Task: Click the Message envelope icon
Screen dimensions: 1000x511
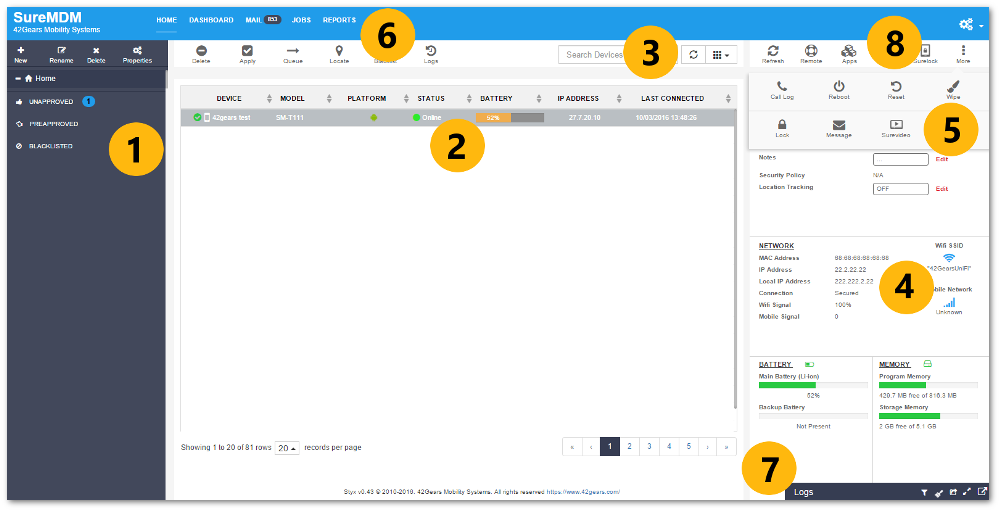Action: click(839, 125)
